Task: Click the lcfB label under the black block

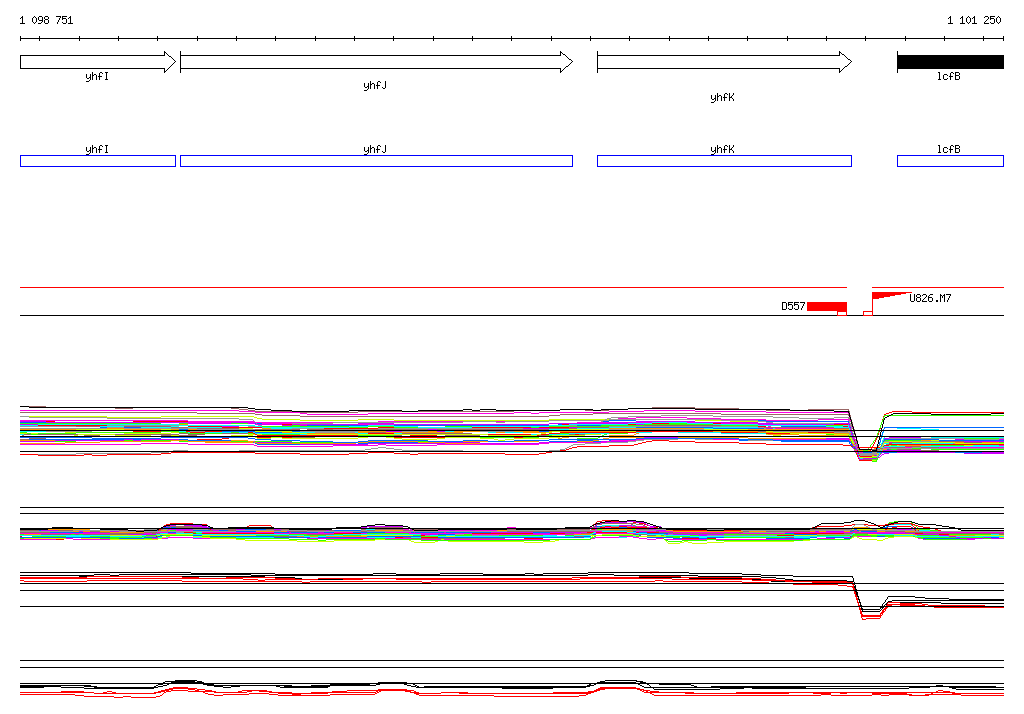Action: (x=948, y=76)
